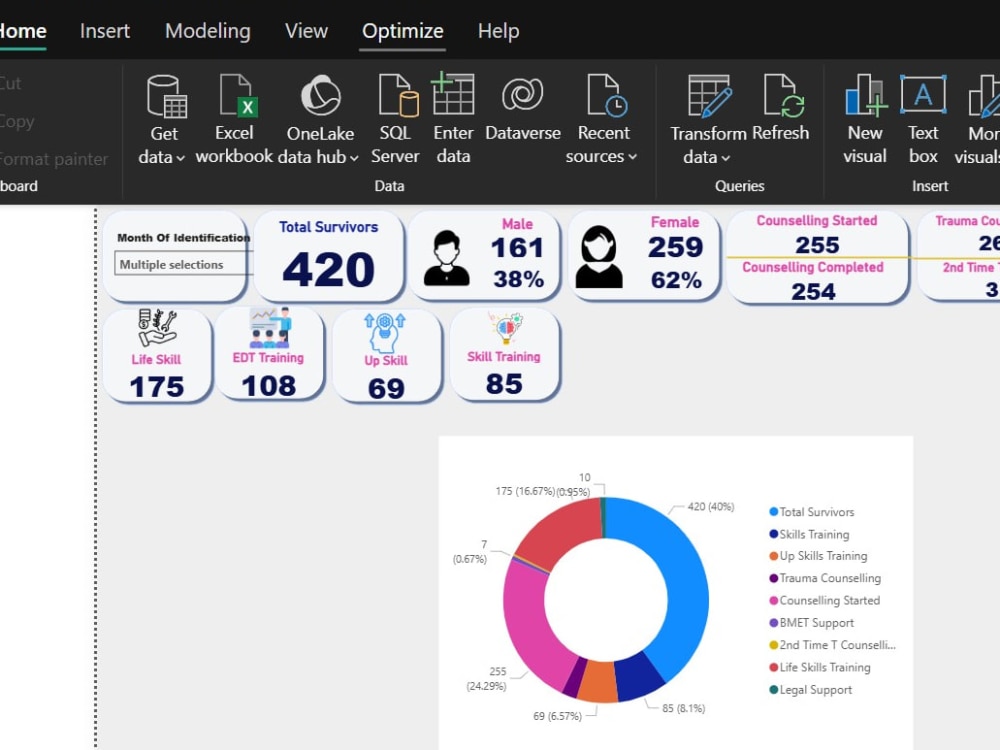Select the SQL Server icon
The width and height of the screenshot is (1000, 750).
(399, 96)
